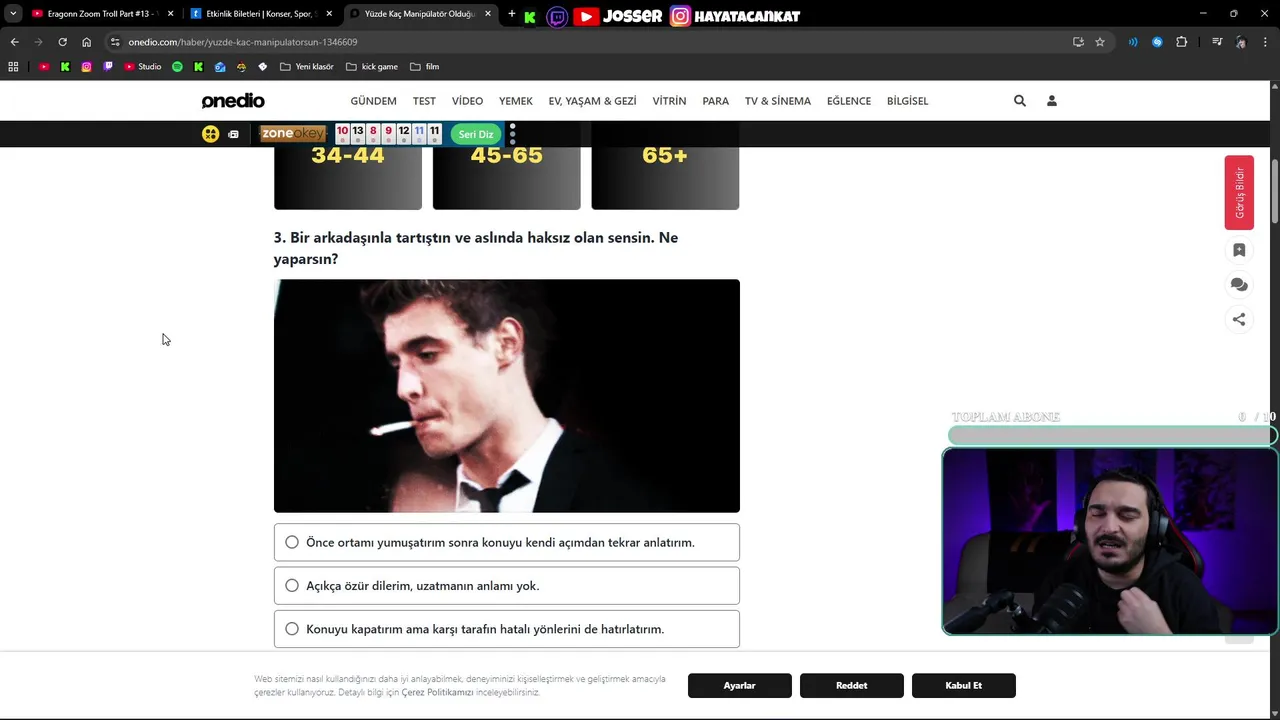Open the film bookmark folder
The image size is (1280, 720).
[425, 67]
